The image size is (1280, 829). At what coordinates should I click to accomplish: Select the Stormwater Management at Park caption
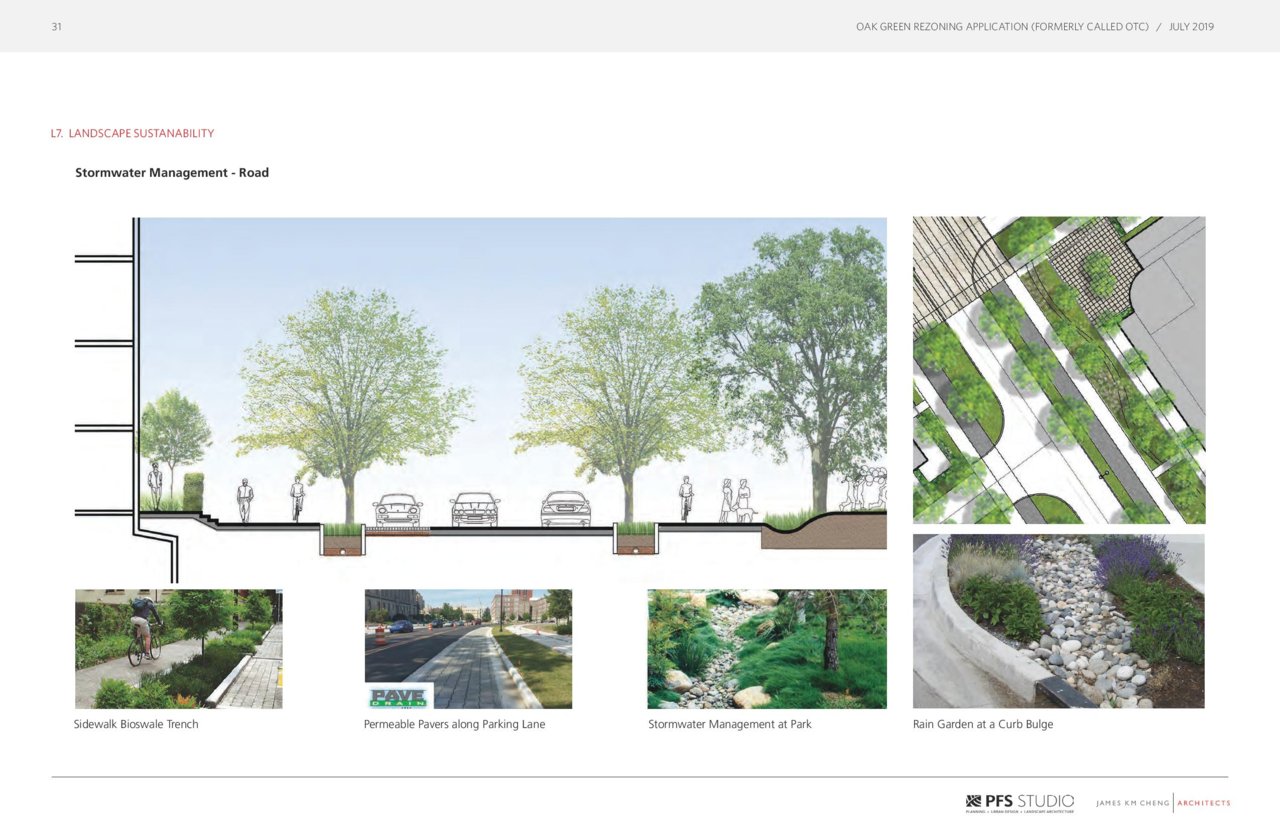[x=730, y=724]
